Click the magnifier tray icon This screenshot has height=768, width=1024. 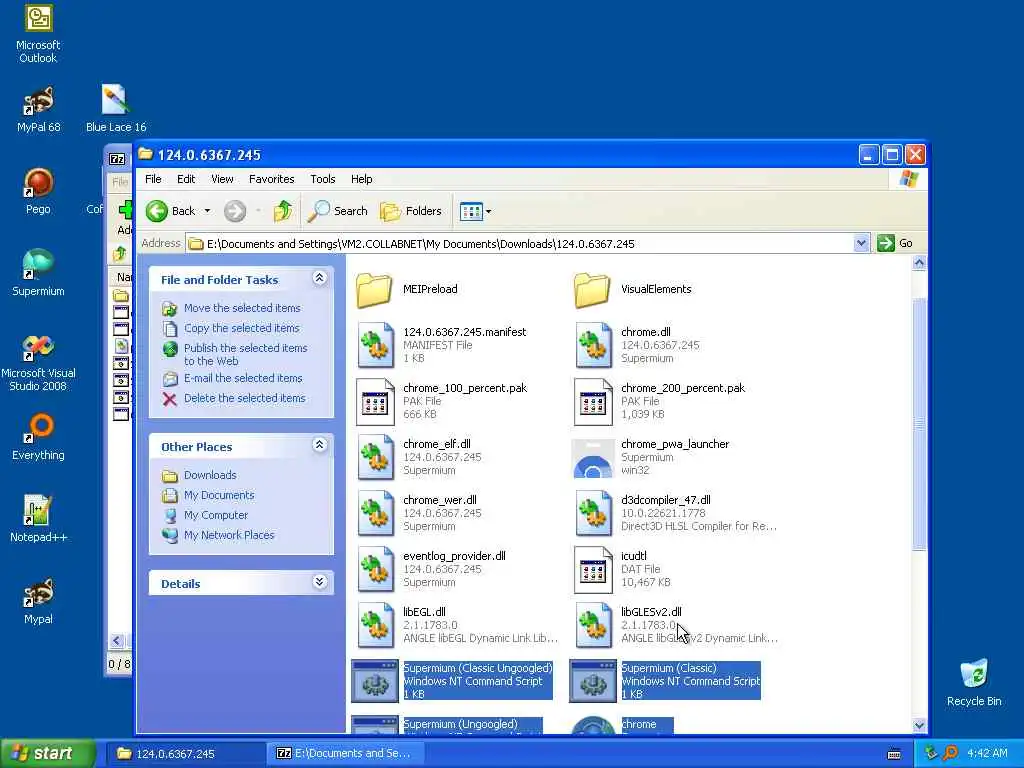coord(950,753)
